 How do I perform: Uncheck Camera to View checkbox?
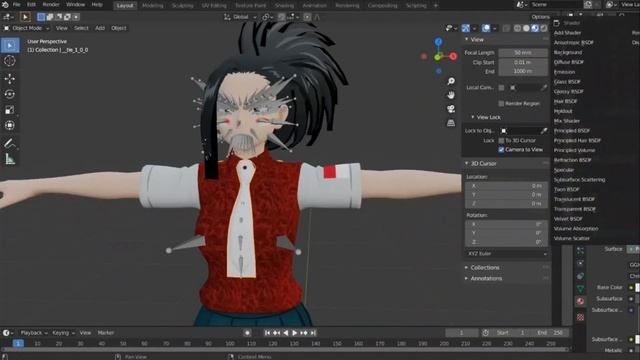(x=501, y=150)
